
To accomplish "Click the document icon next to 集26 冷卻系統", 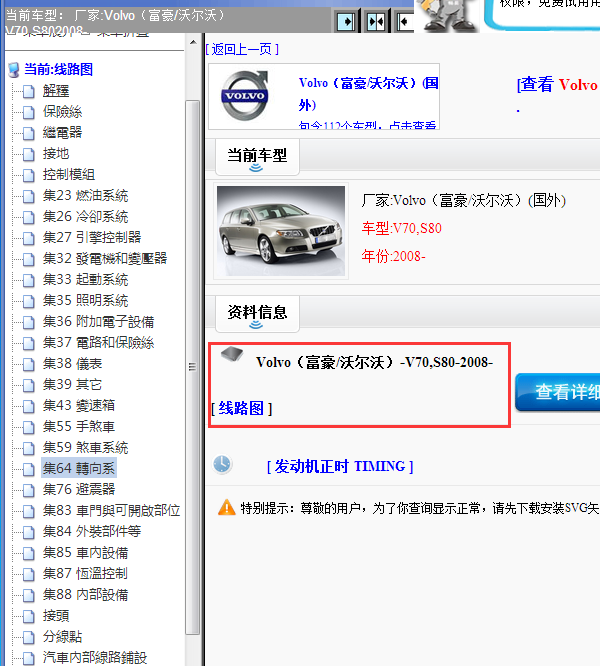I will tap(28, 217).
